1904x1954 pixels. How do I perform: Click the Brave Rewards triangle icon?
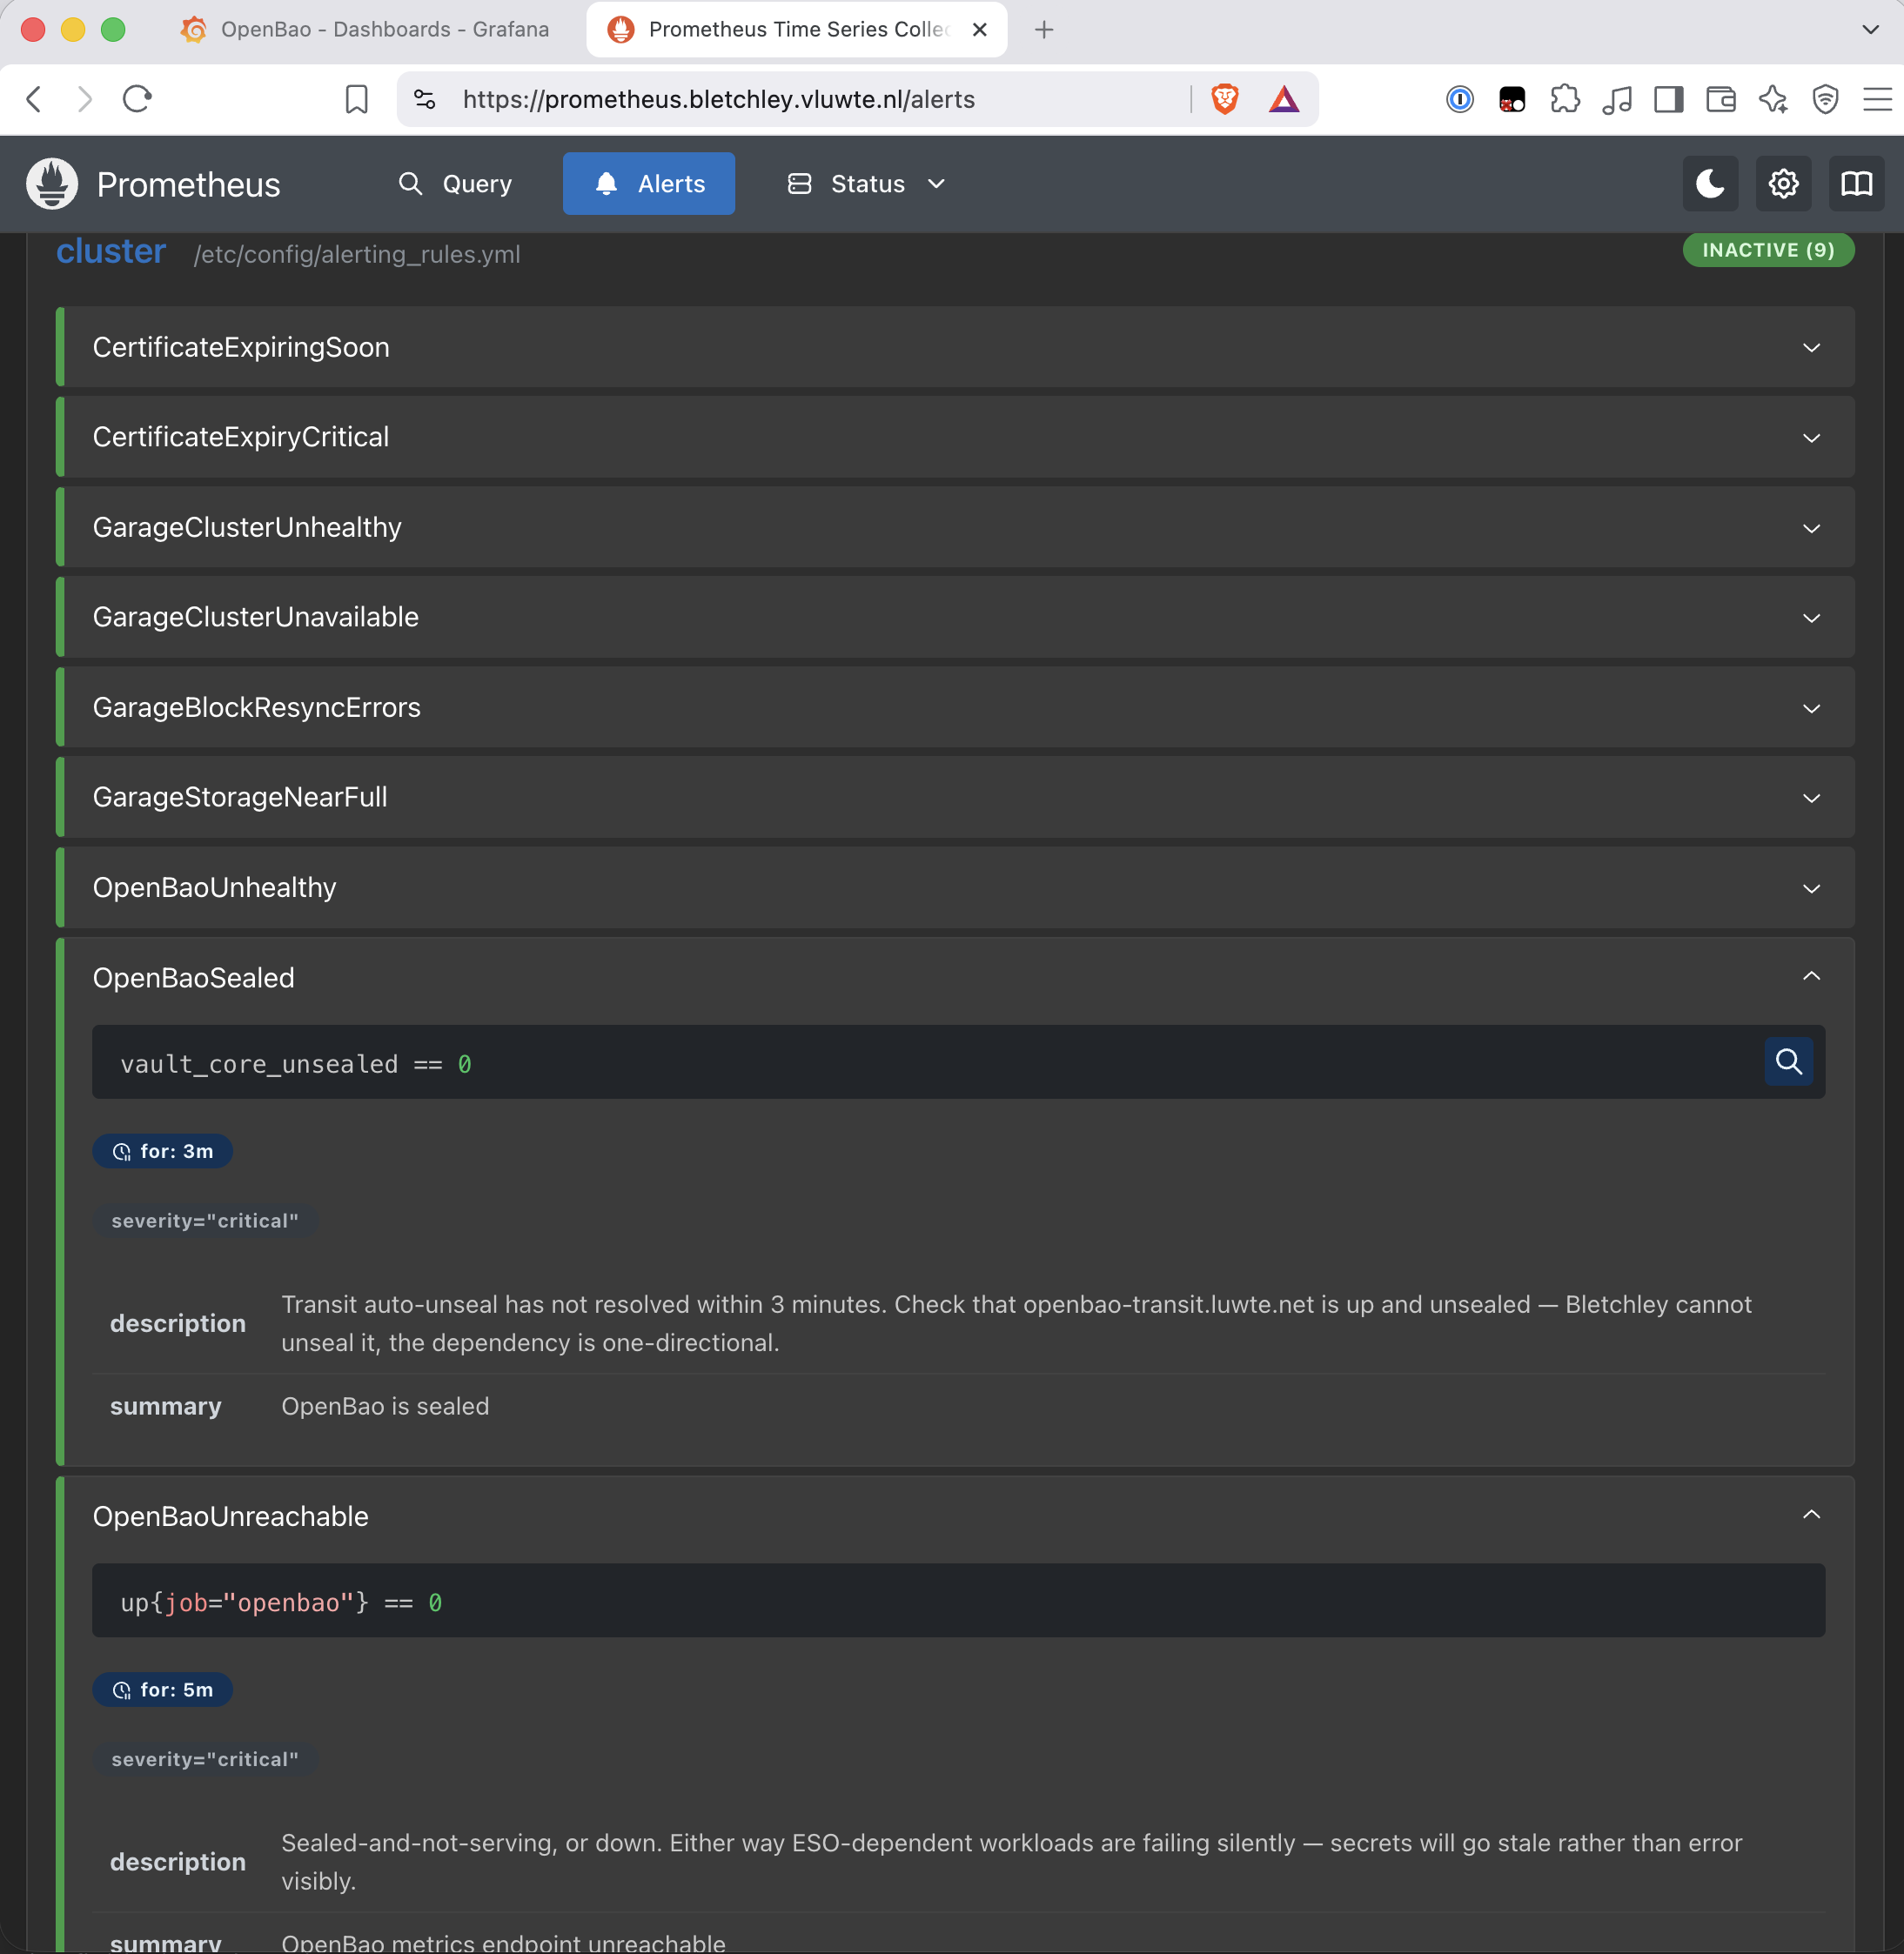[x=1284, y=99]
